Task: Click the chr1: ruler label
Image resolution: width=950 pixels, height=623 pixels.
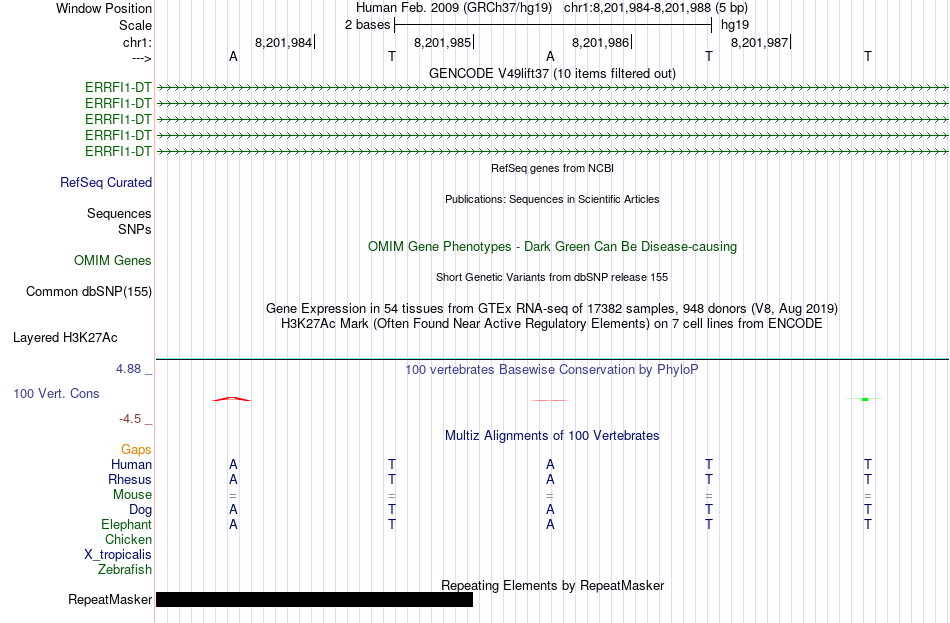Action: 137,42
